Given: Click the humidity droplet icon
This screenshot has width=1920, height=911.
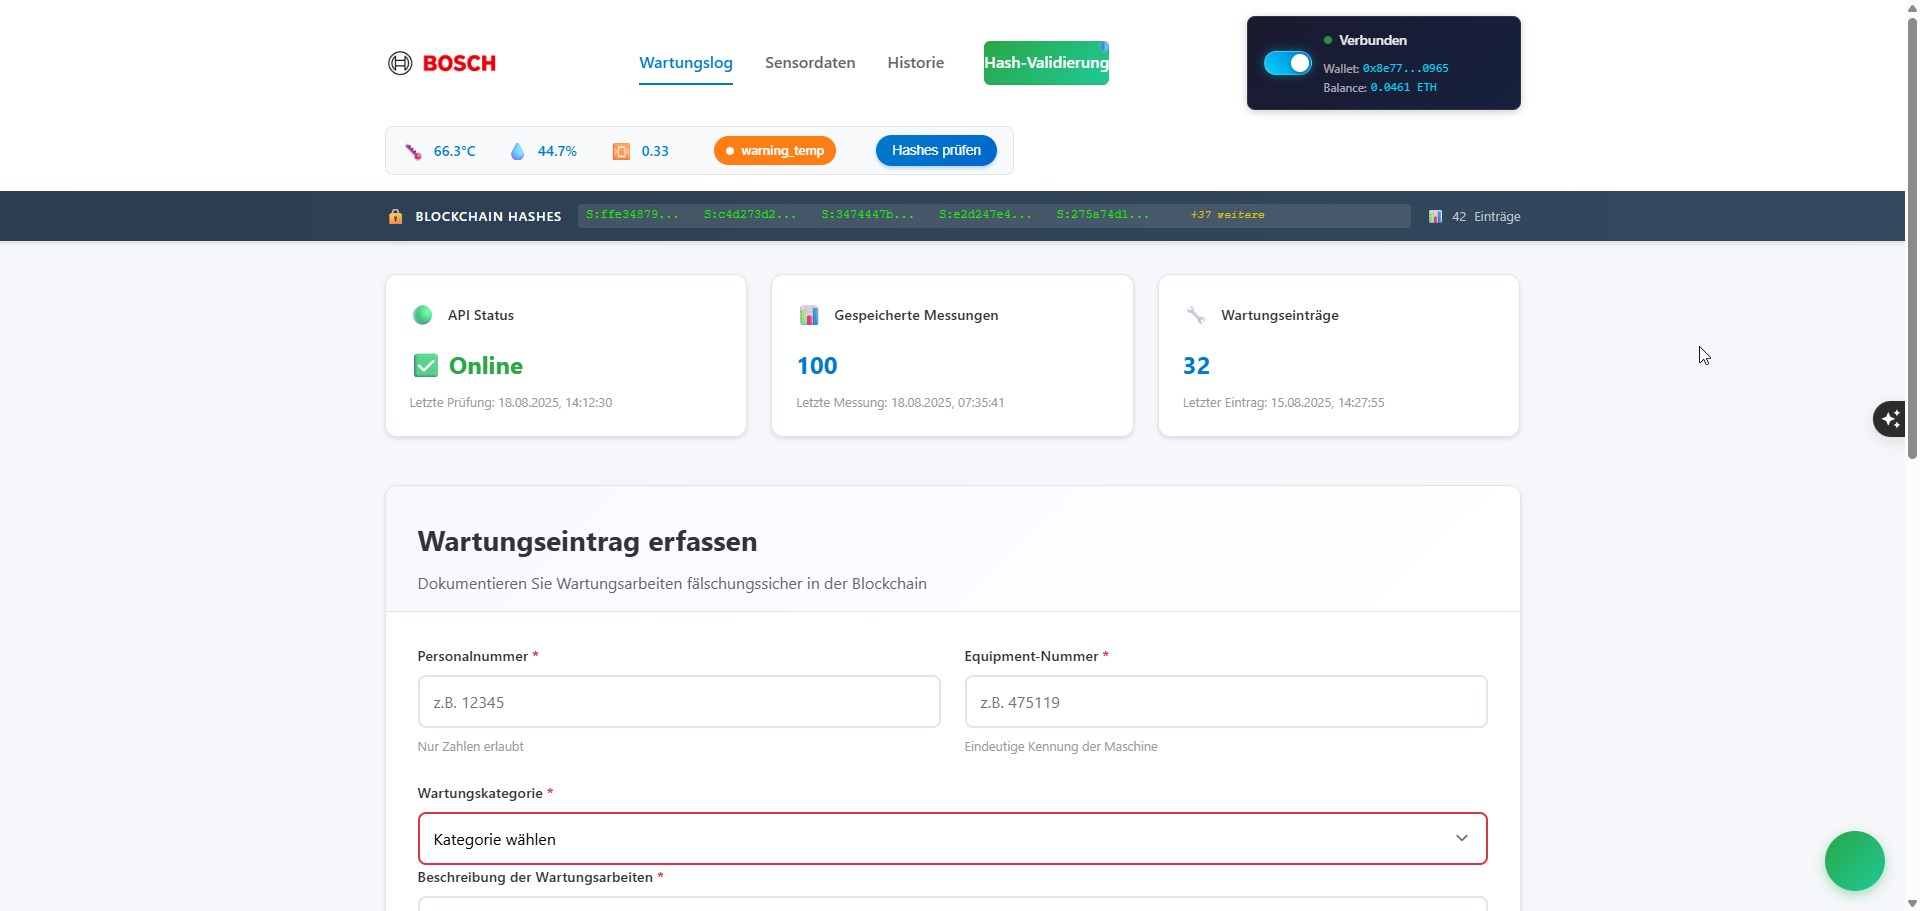Looking at the screenshot, I should click(x=518, y=150).
